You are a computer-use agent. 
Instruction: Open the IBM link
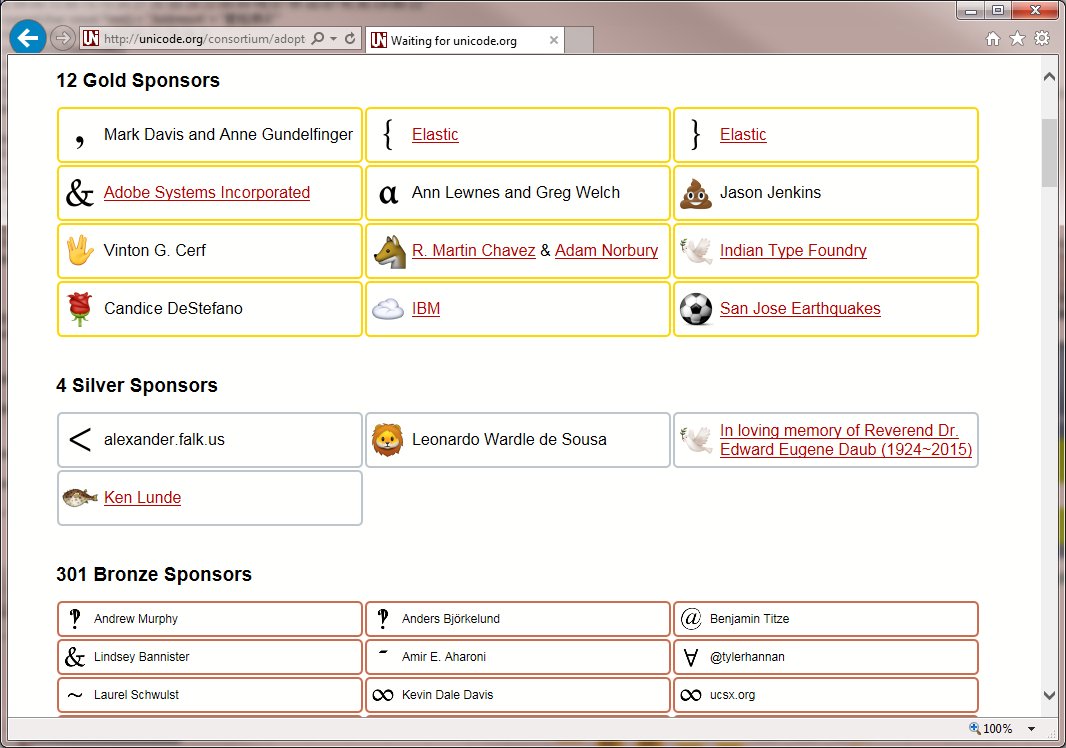click(x=426, y=308)
